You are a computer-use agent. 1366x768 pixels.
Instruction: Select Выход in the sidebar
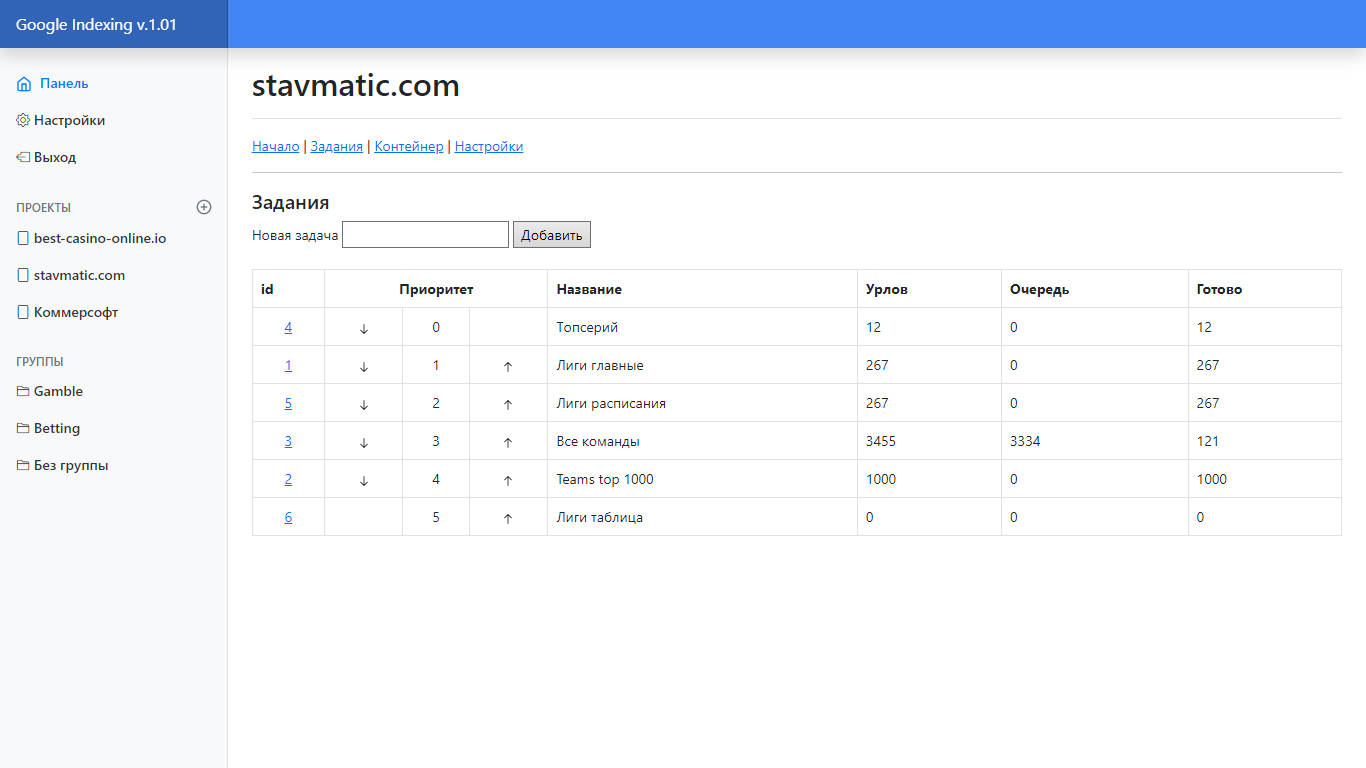coord(55,157)
